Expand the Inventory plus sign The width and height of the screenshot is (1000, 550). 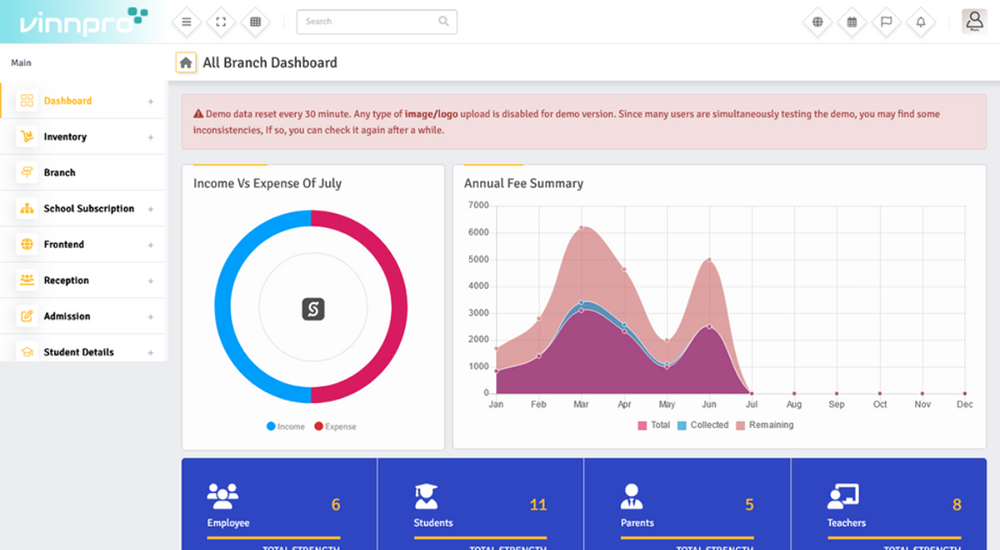pyautogui.click(x=151, y=137)
